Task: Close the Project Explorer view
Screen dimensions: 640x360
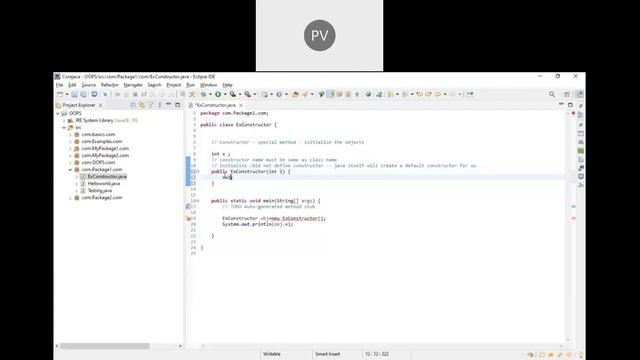Action: click(x=101, y=105)
